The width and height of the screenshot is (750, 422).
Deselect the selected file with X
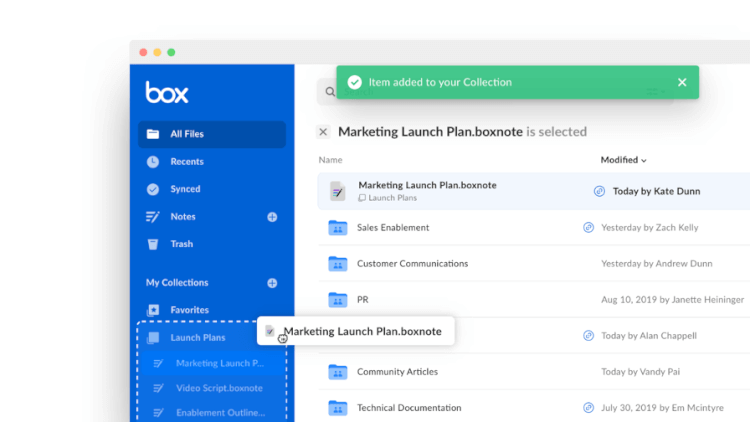click(323, 132)
